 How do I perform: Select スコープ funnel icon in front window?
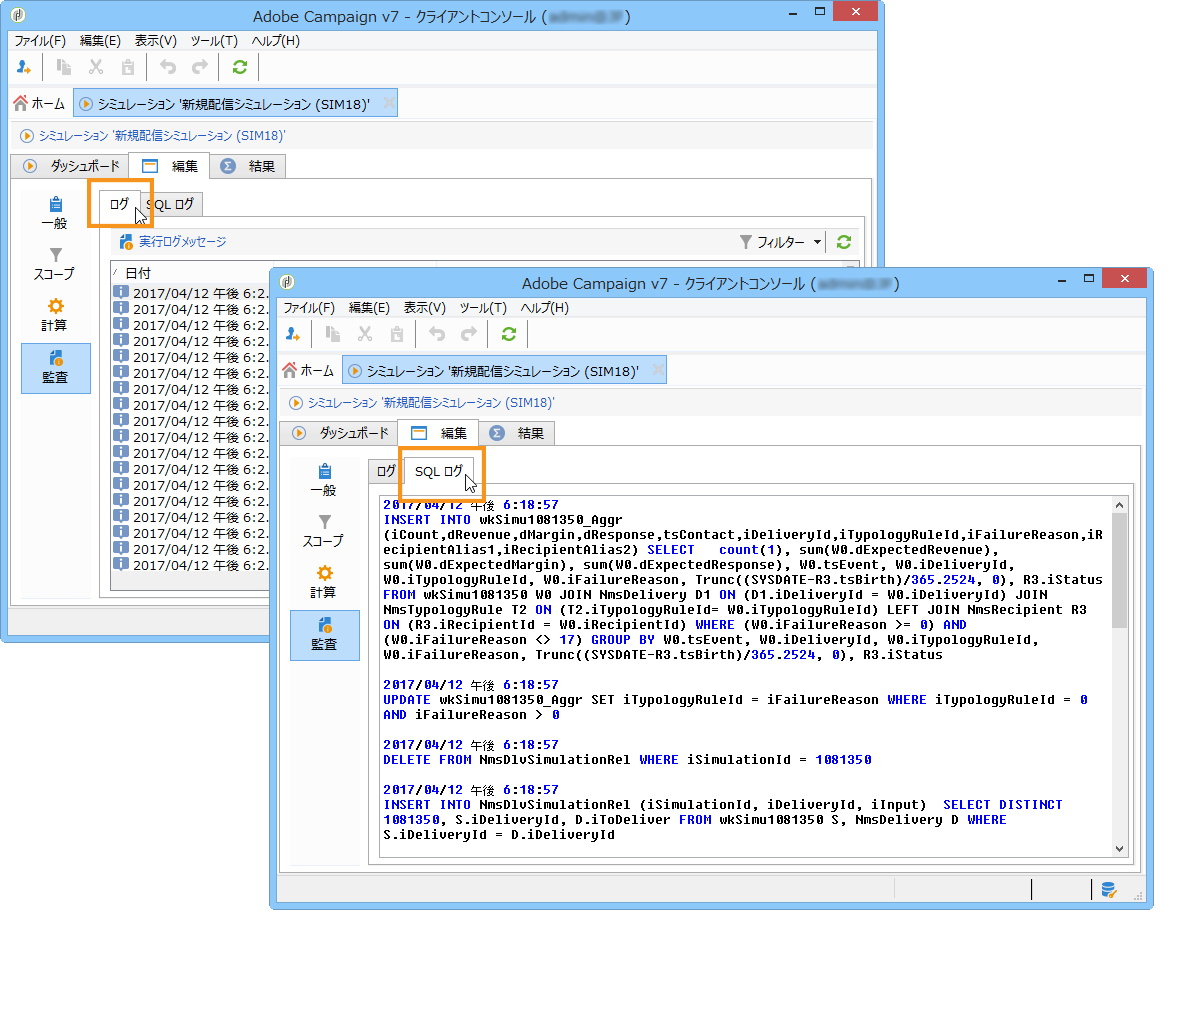click(x=324, y=531)
